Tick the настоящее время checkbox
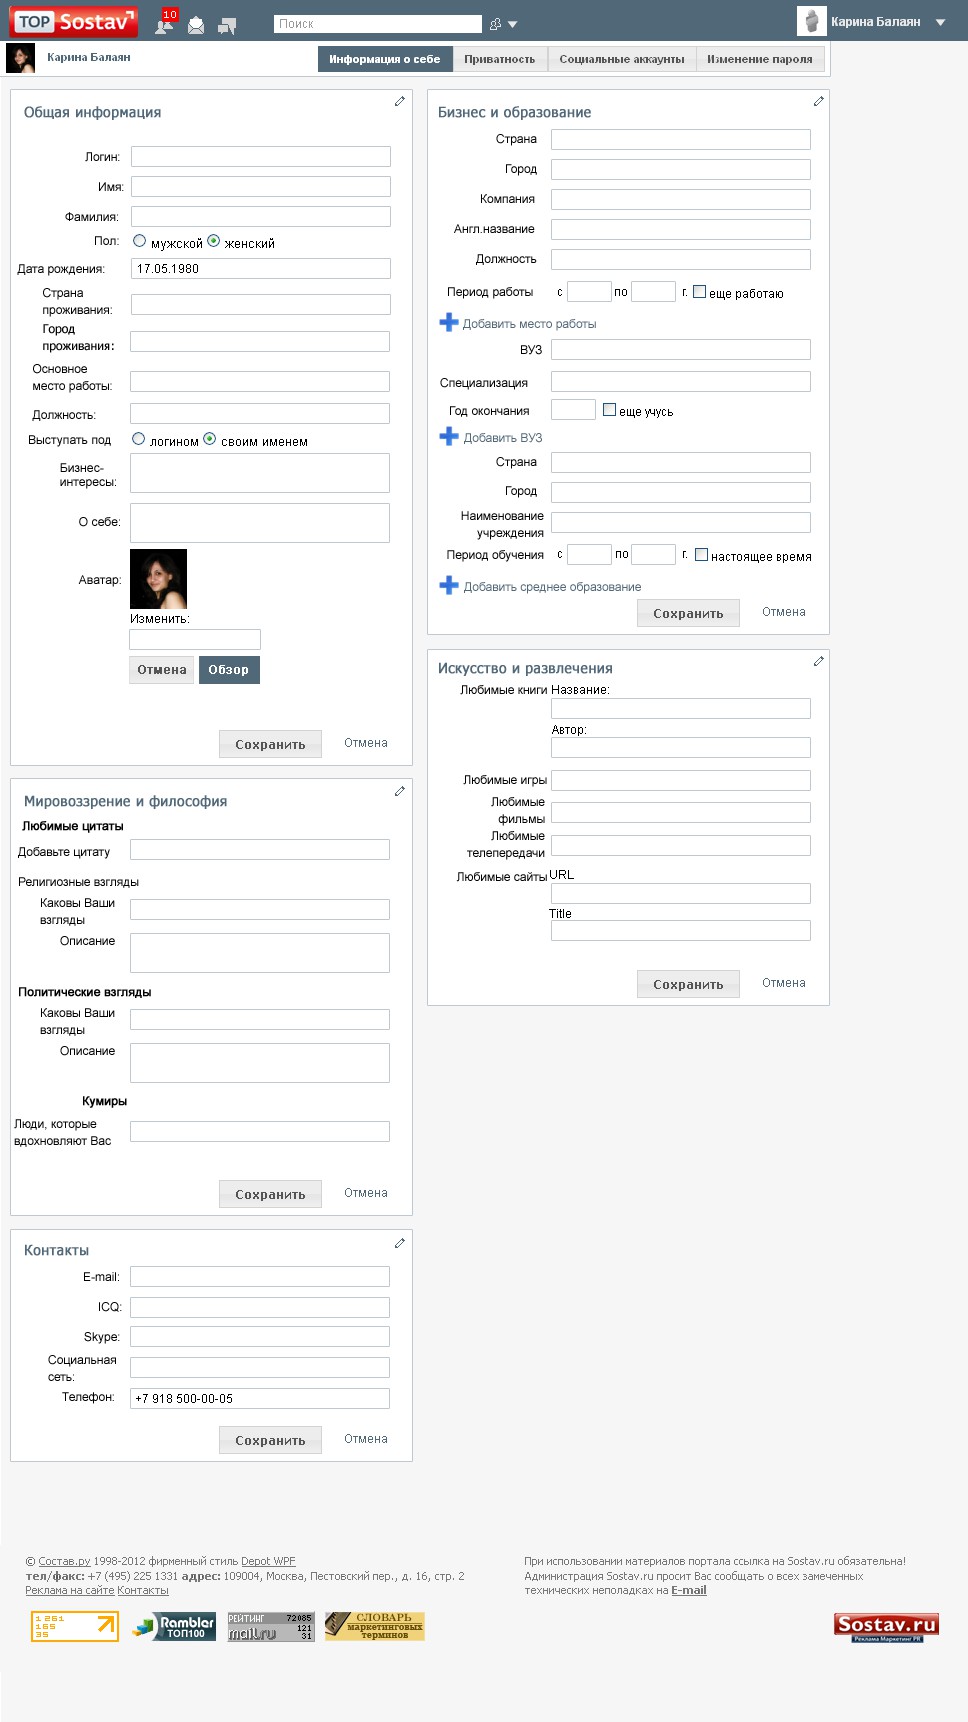 coord(701,555)
